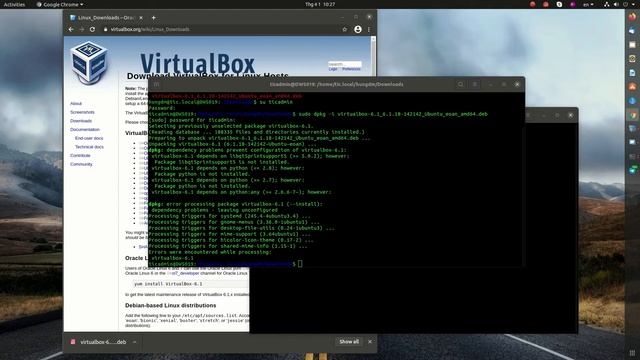Open the Community sidebar link
This screenshot has width=640, height=360.
pos(81,164)
